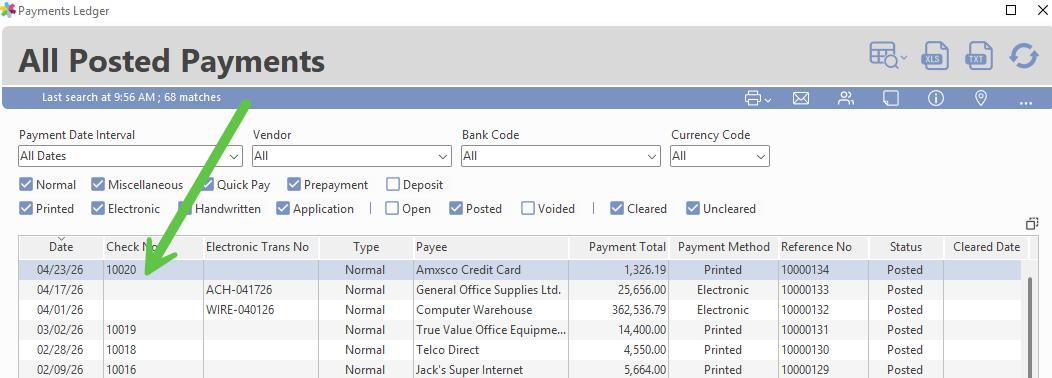Toggle the Miscellaneous checkbox
Viewport: 1052px width, 378px height.
click(98, 185)
